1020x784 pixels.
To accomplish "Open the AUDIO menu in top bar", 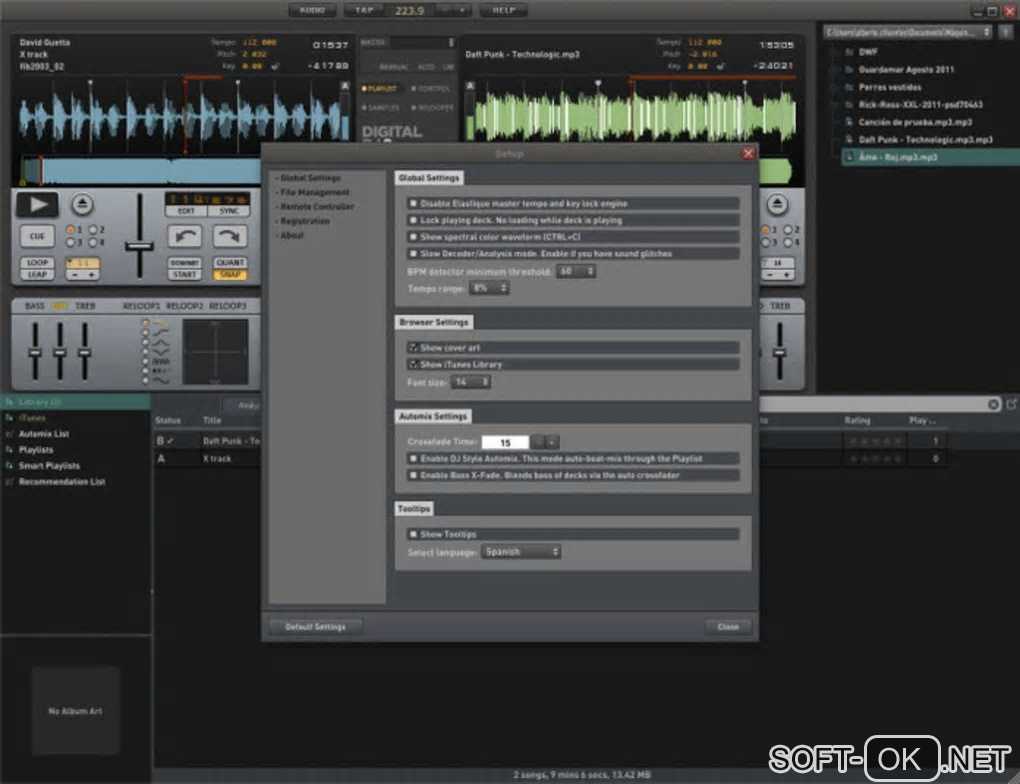I will (x=312, y=10).
